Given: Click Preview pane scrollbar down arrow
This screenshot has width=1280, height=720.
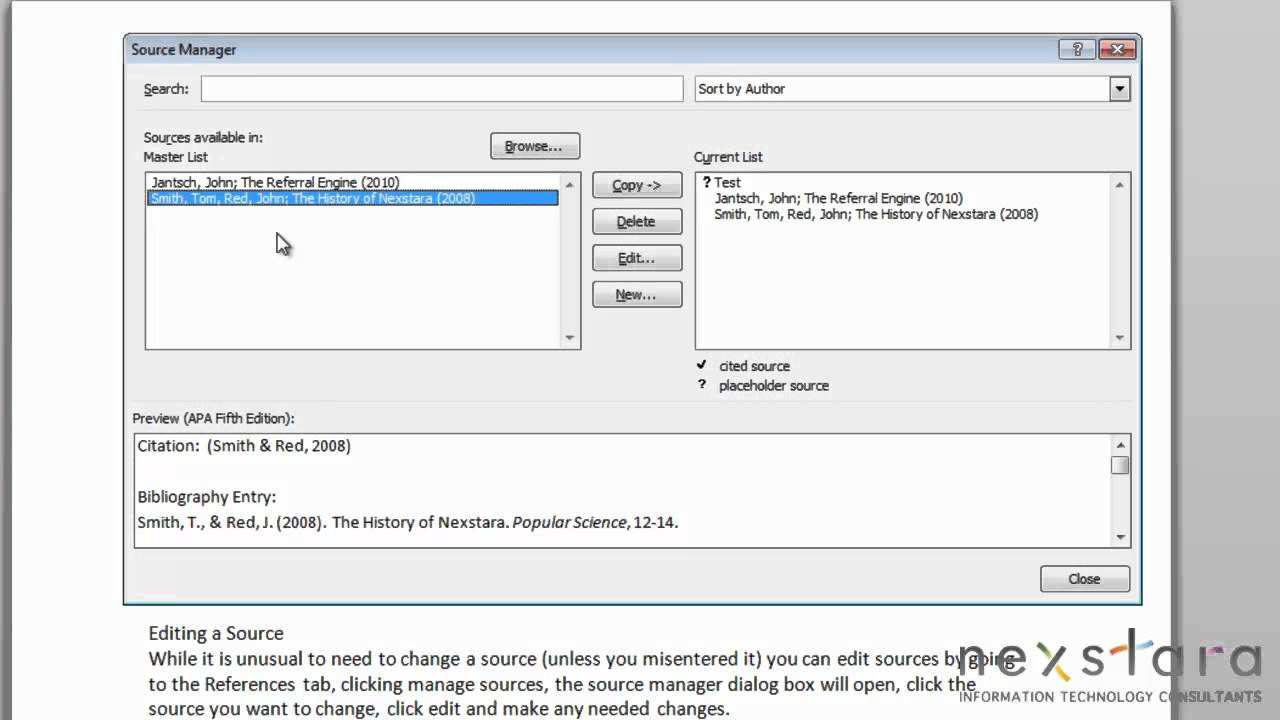Looking at the screenshot, I should pos(1120,537).
